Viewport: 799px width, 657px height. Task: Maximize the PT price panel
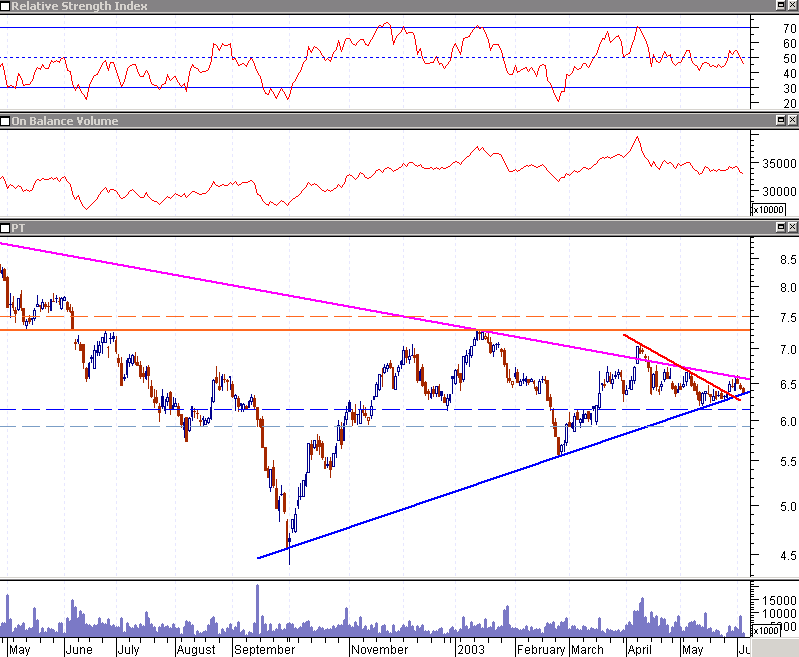tap(781, 227)
